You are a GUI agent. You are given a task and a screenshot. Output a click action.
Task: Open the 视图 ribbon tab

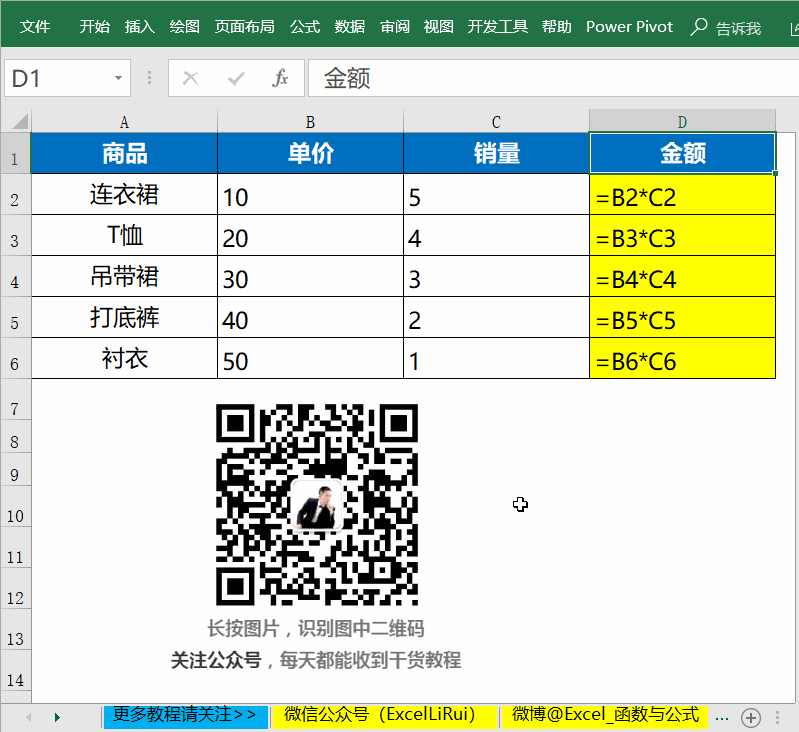(x=438, y=26)
